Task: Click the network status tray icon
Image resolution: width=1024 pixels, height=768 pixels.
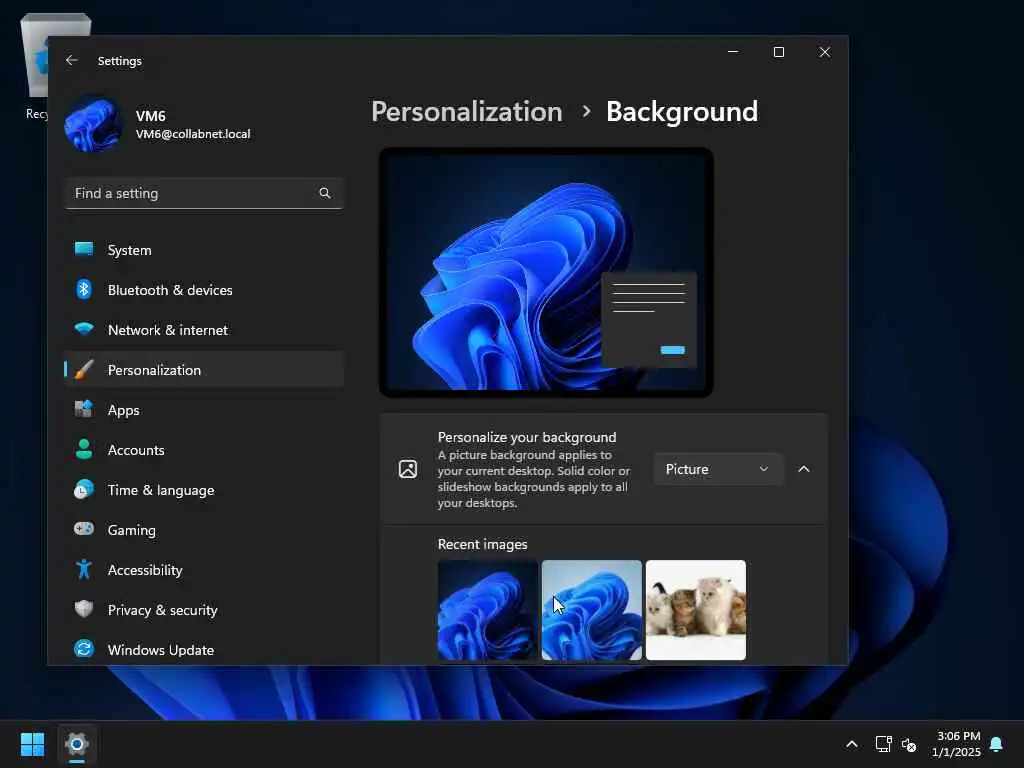Action: click(x=884, y=744)
